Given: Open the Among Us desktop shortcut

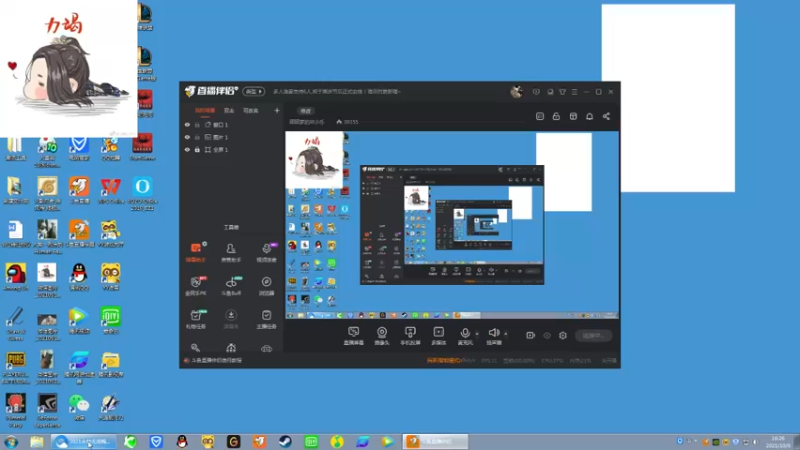Looking at the screenshot, I should click(x=16, y=278).
